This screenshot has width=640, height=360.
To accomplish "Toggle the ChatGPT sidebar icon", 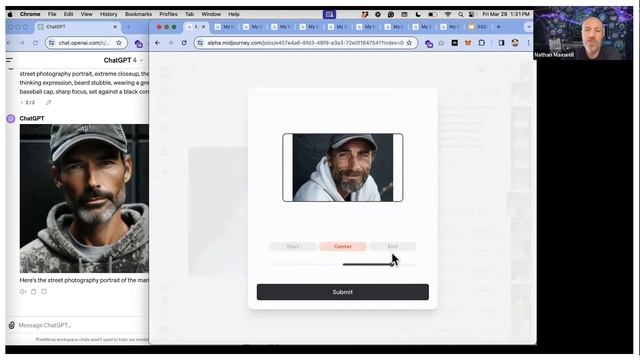I will click(9, 61).
